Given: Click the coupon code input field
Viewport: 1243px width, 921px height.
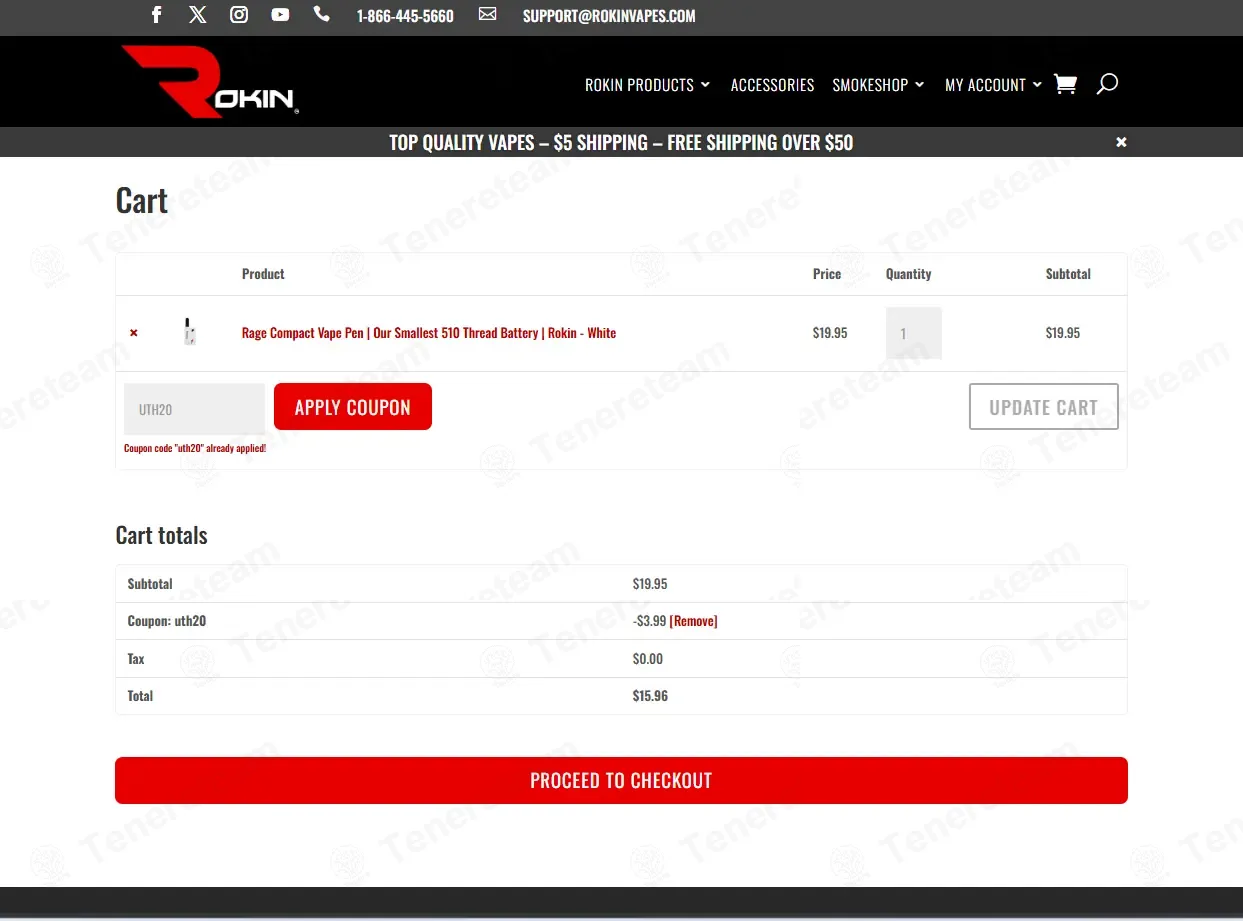Looking at the screenshot, I should click(x=194, y=409).
